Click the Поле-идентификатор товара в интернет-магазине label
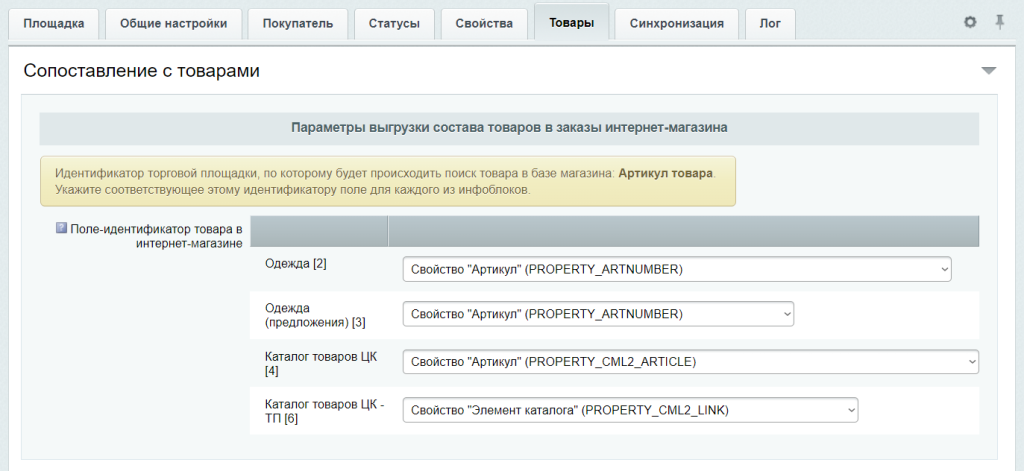 [x=156, y=235]
